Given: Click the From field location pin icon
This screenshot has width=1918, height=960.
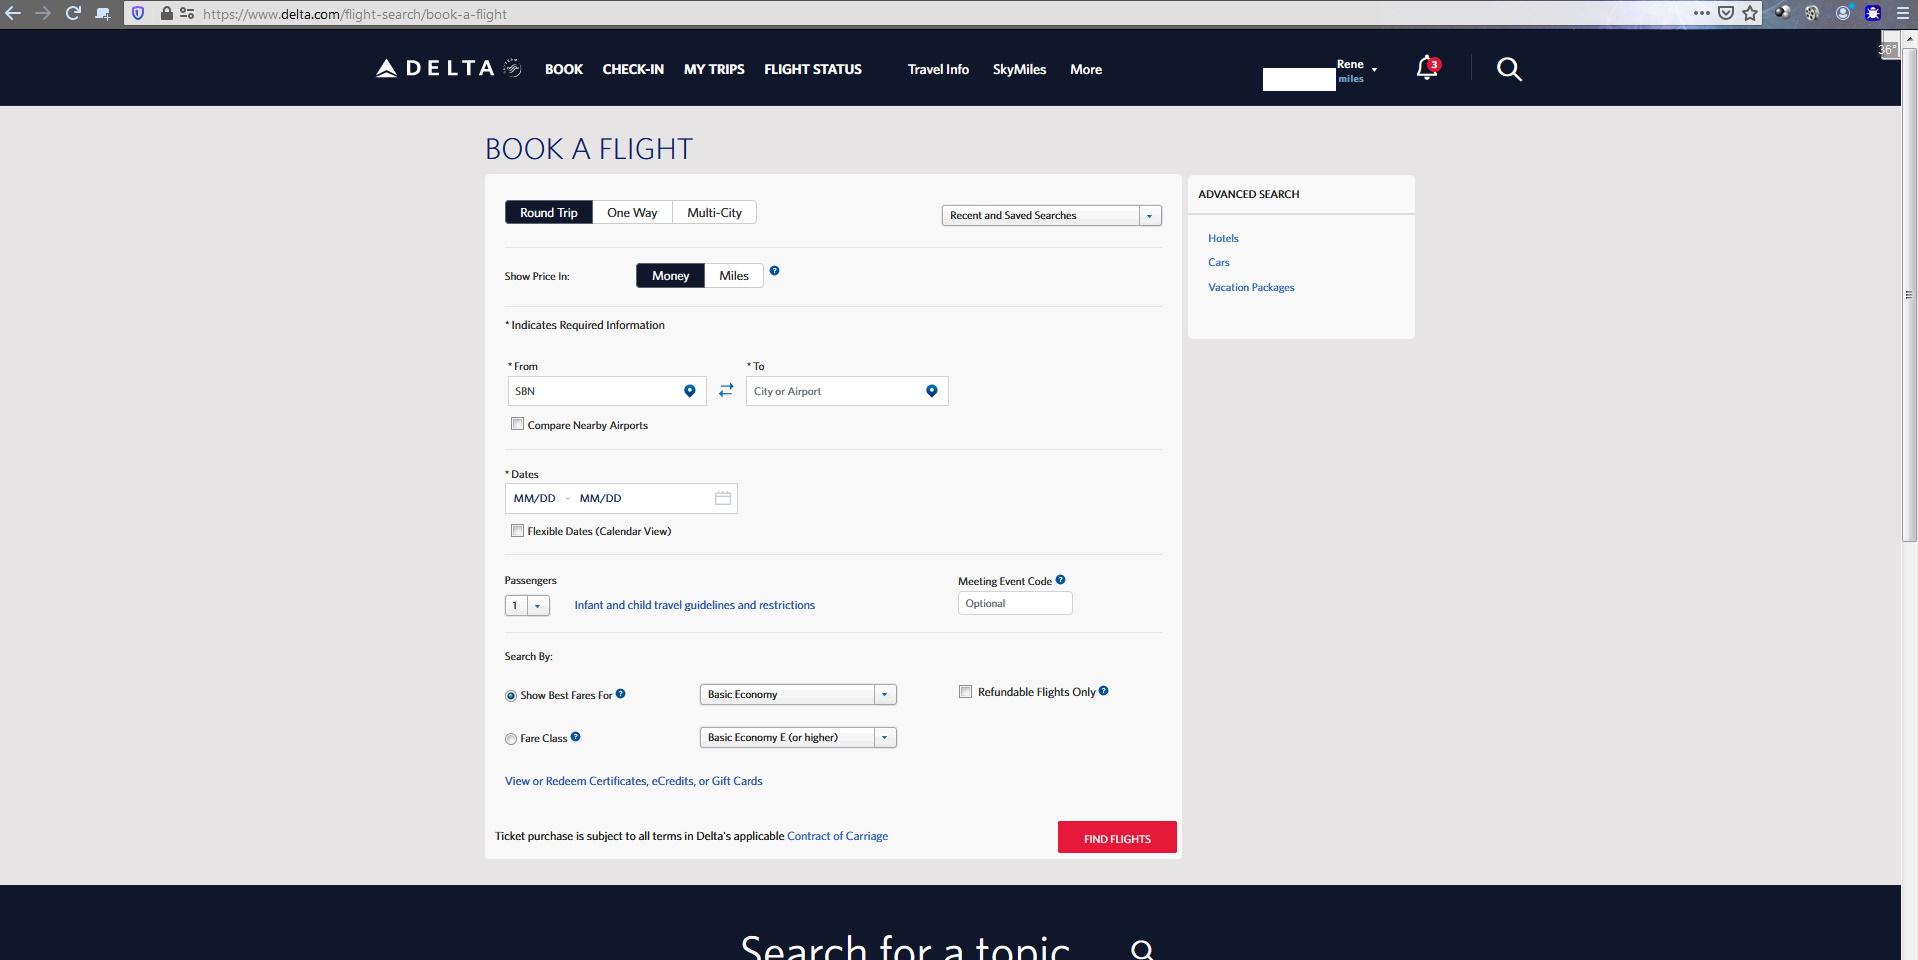Looking at the screenshot, I should pos(689,391).
